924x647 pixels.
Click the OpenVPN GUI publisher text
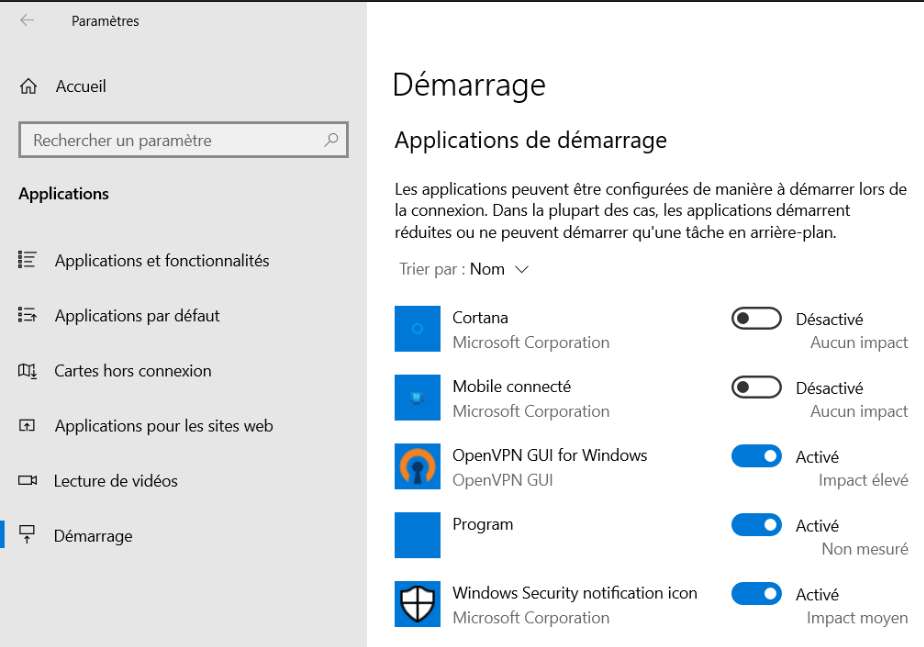[503, 480]
